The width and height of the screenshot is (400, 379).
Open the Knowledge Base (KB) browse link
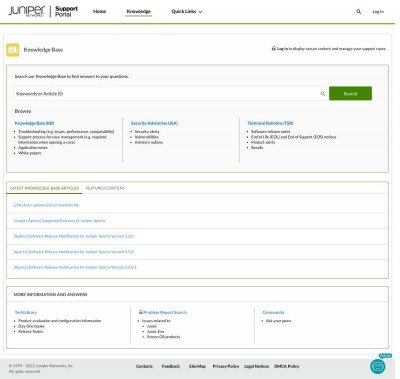click(34, 123)
